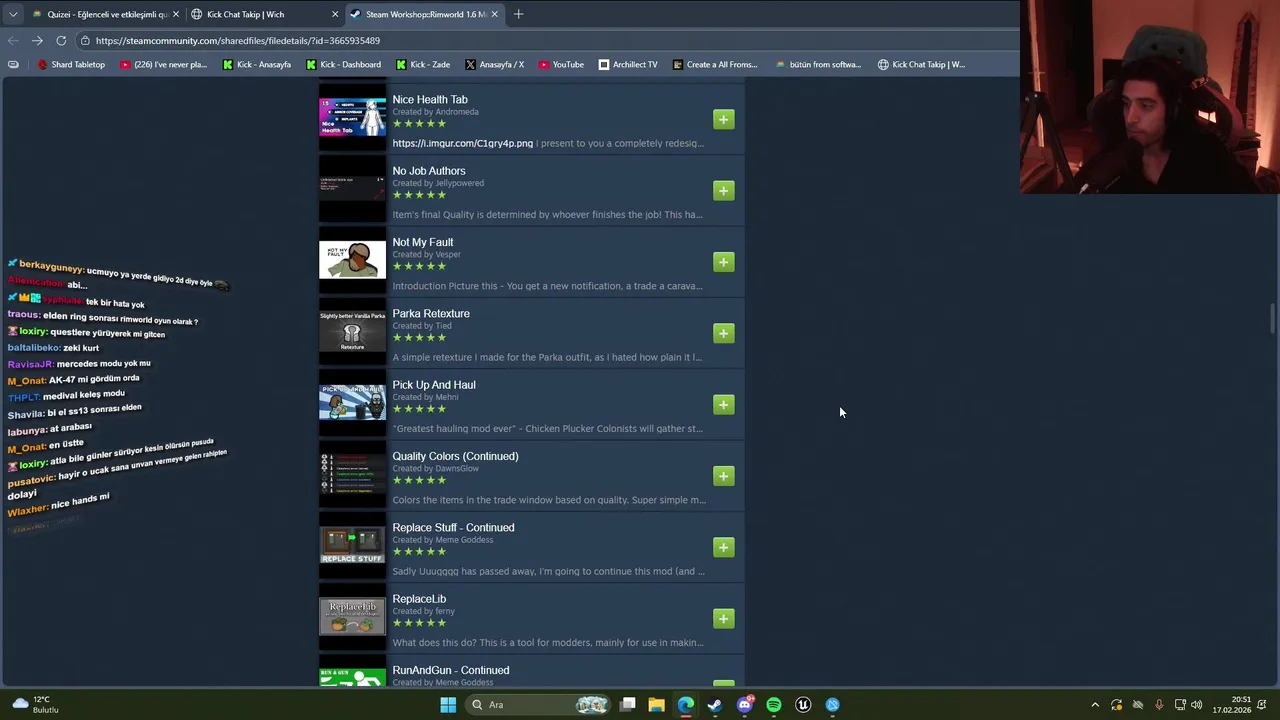
Task: Open No Job Authors thumbnail image
Action: click(x=352, y=189)
